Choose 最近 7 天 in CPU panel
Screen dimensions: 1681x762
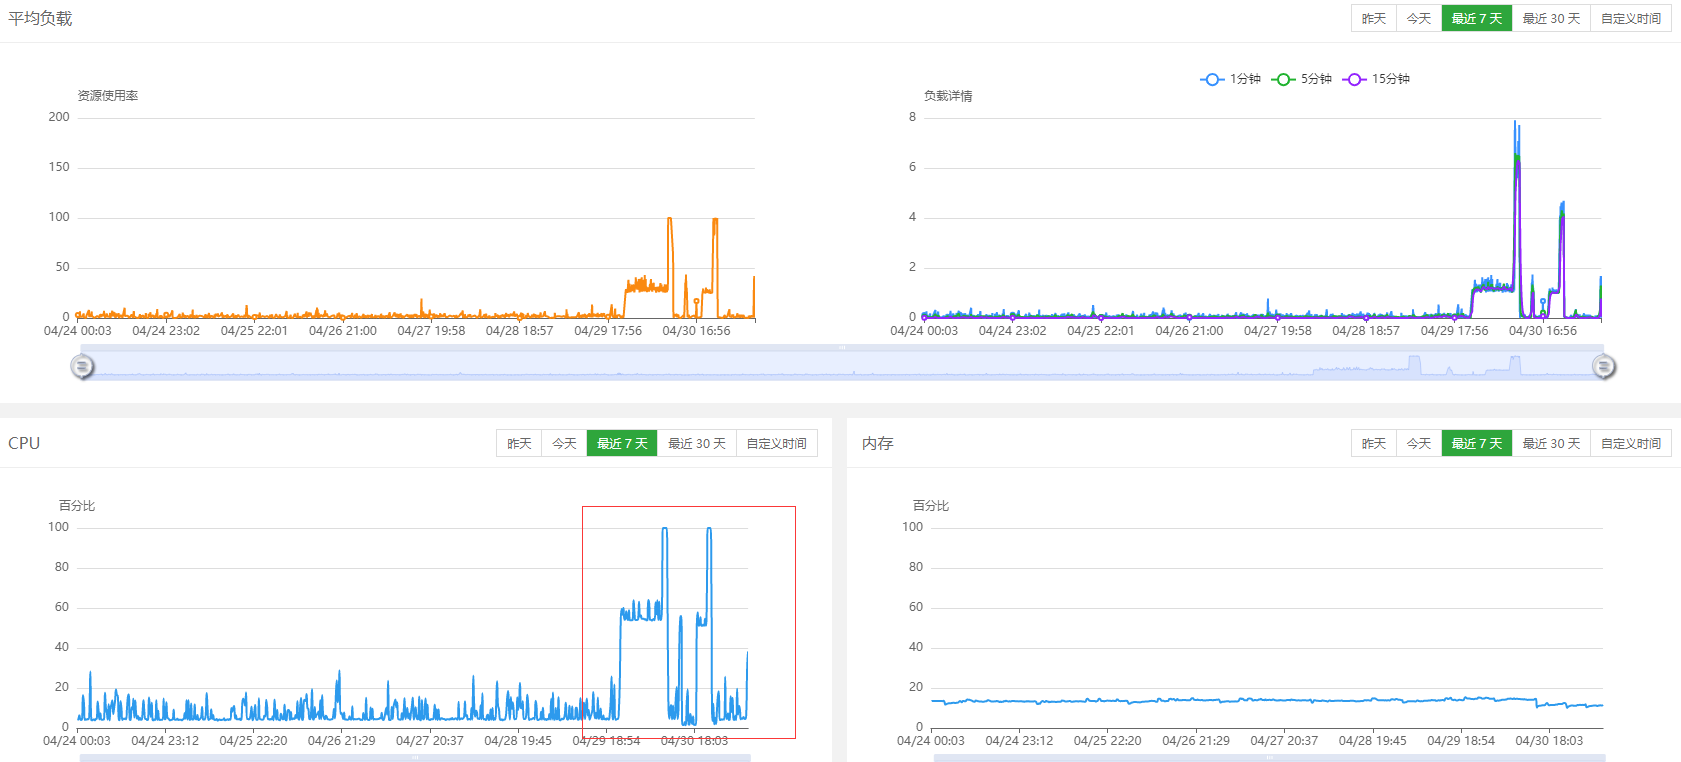(622, 444)
